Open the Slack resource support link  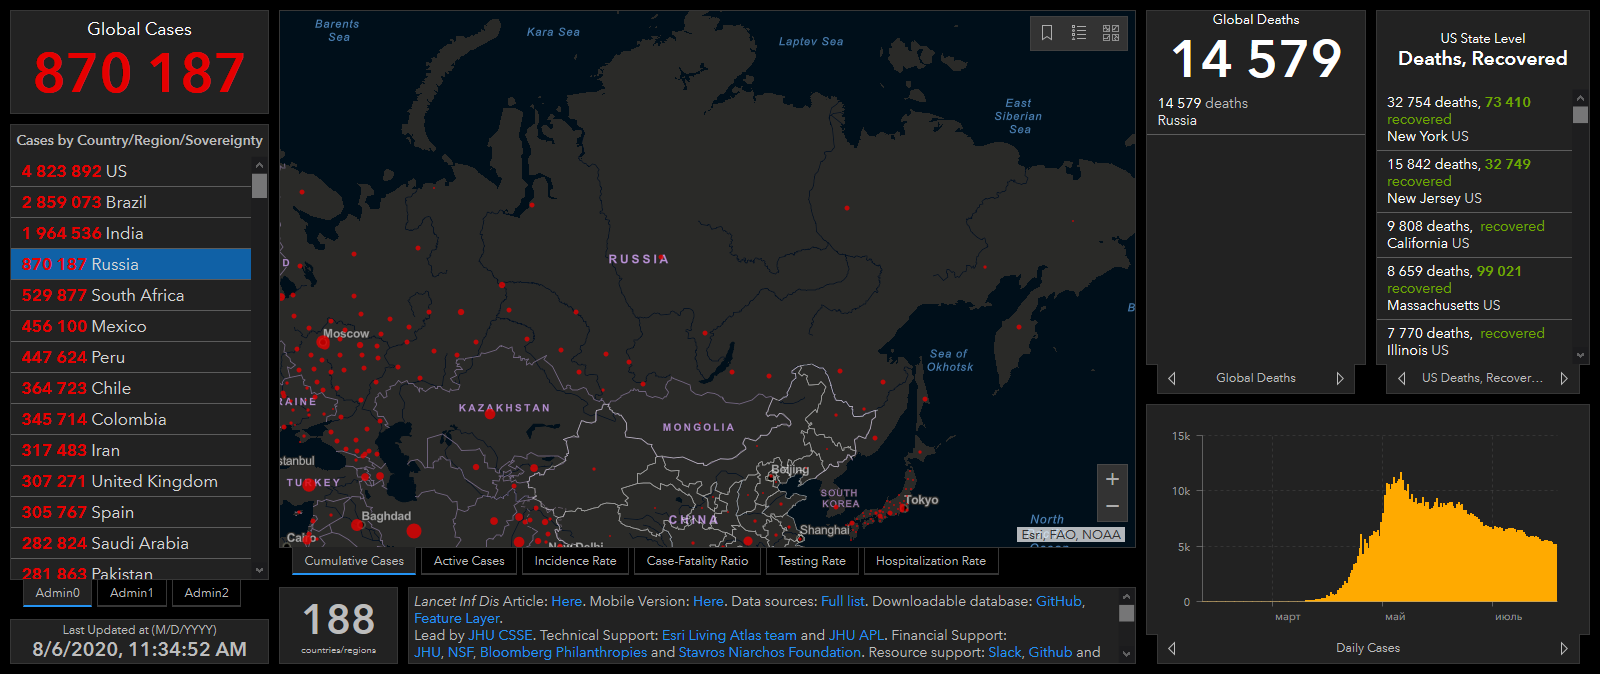(x=1005, y=652)
